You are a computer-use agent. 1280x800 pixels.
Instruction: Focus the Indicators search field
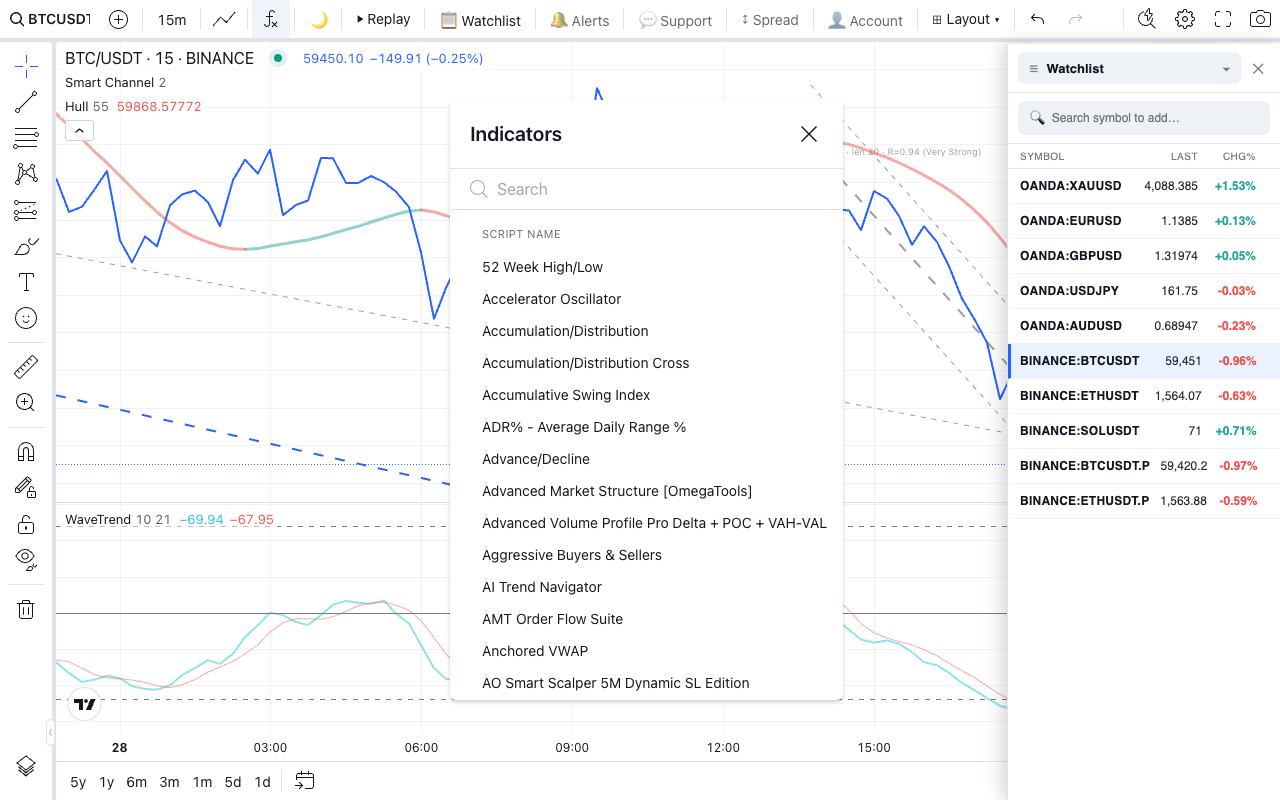646,189
